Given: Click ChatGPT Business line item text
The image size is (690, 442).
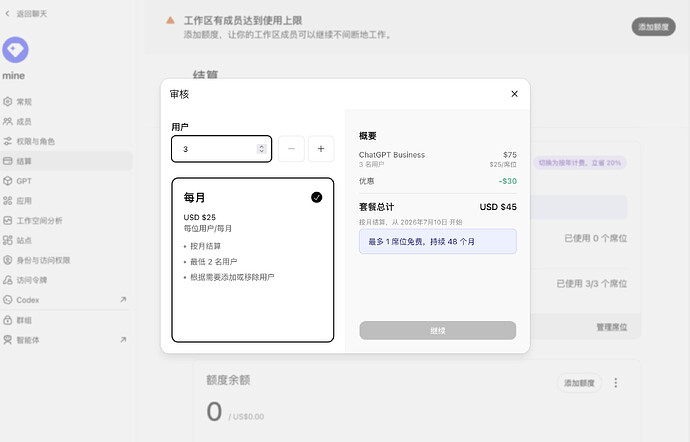Looking at the screenshot, I should (392, 155).
